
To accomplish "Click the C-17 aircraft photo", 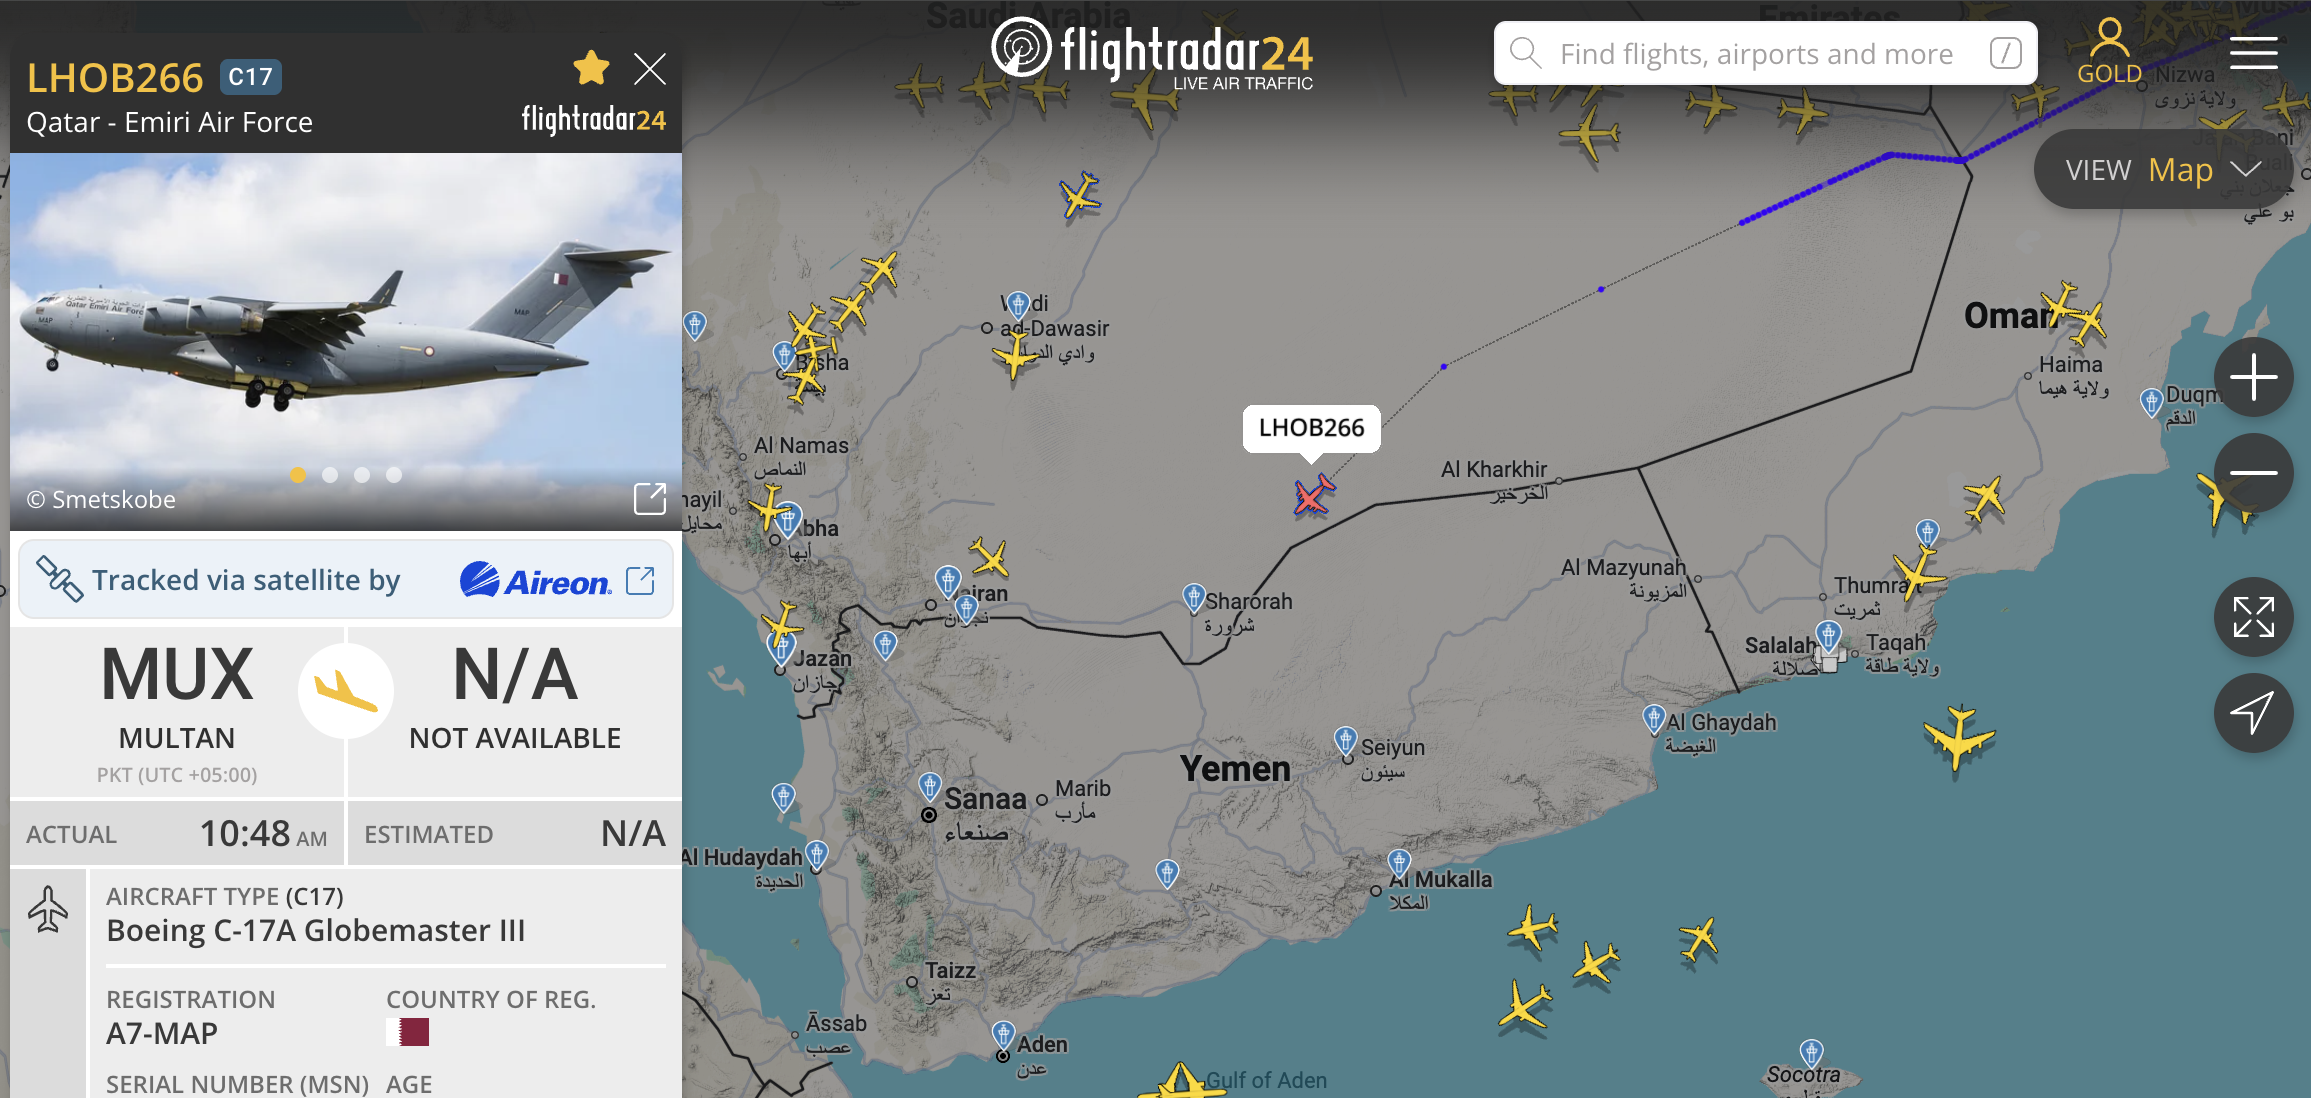I will tap(346, 341).
